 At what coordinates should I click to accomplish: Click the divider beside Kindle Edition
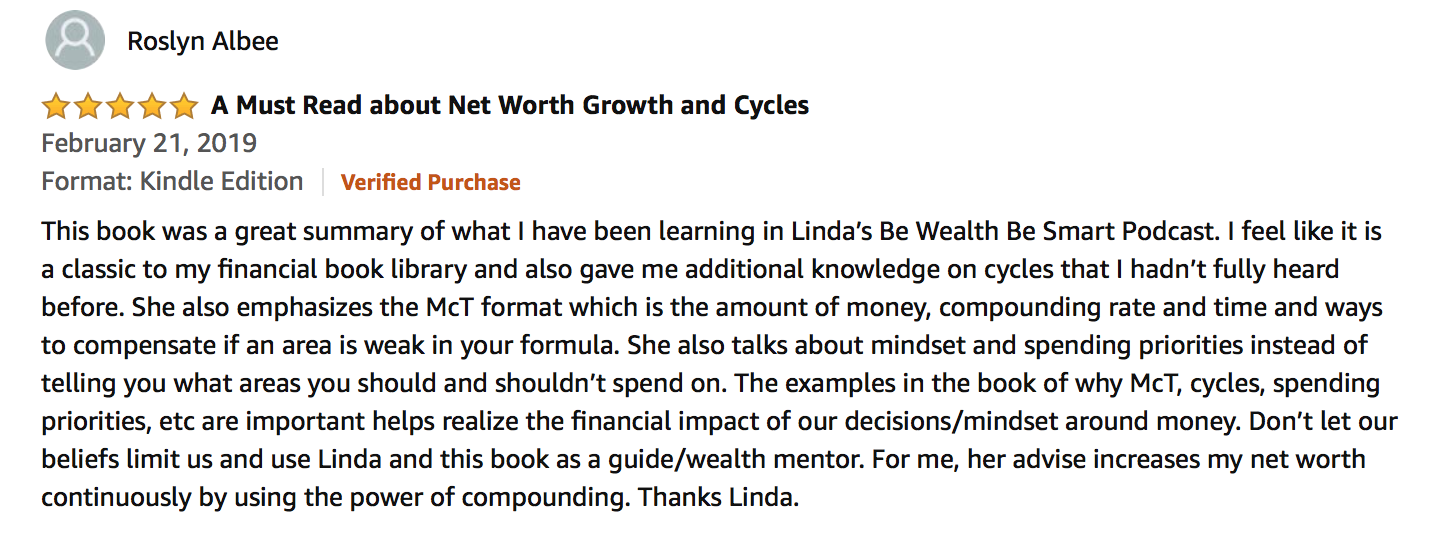click(323, 182)
